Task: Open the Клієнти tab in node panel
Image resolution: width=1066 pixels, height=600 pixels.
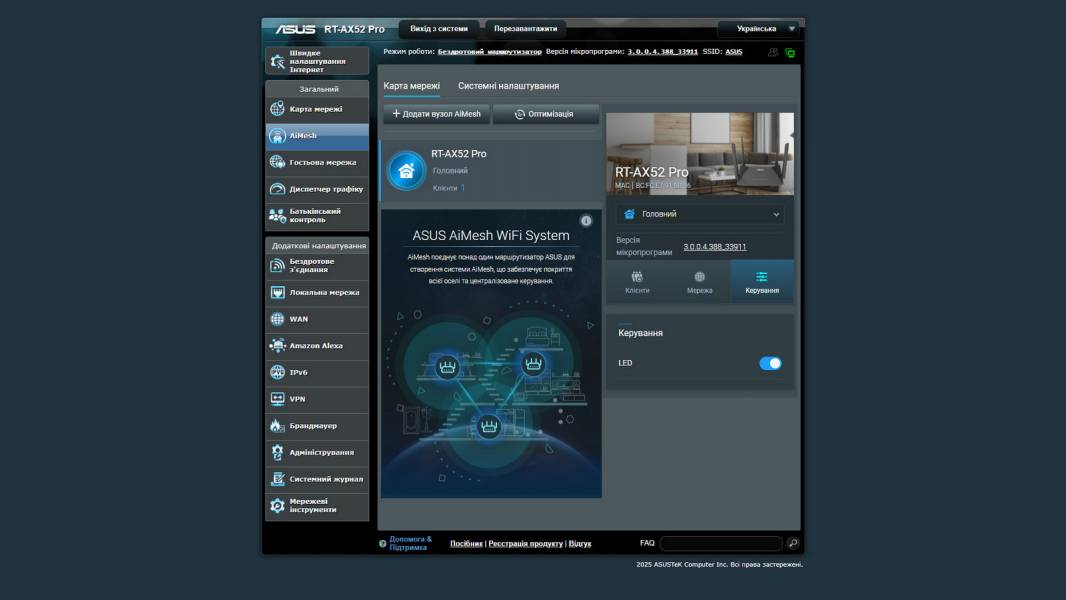Action: click(x=637, y=282)
